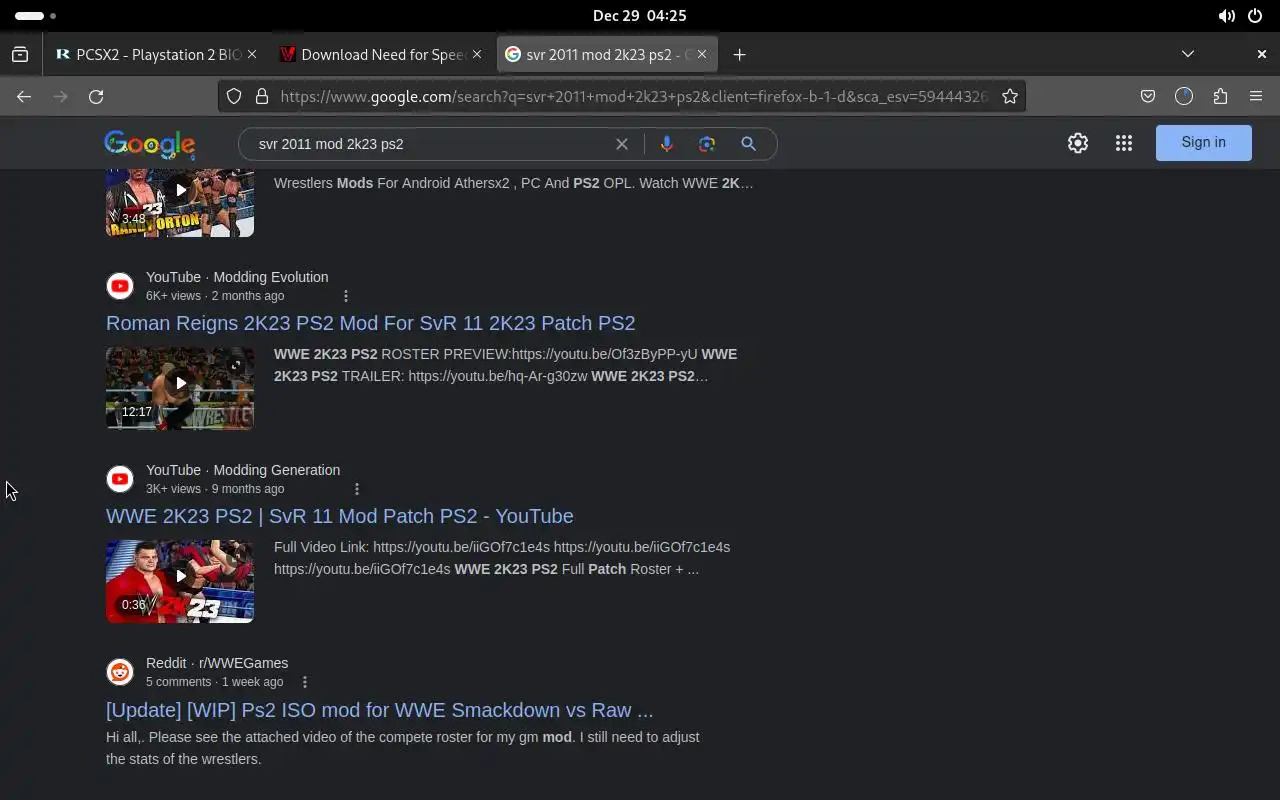Open the Reddit Ps2 ISO mod update link
Image resolution: width=1280 pixels, height=800 pixels.
coord(380,710)
